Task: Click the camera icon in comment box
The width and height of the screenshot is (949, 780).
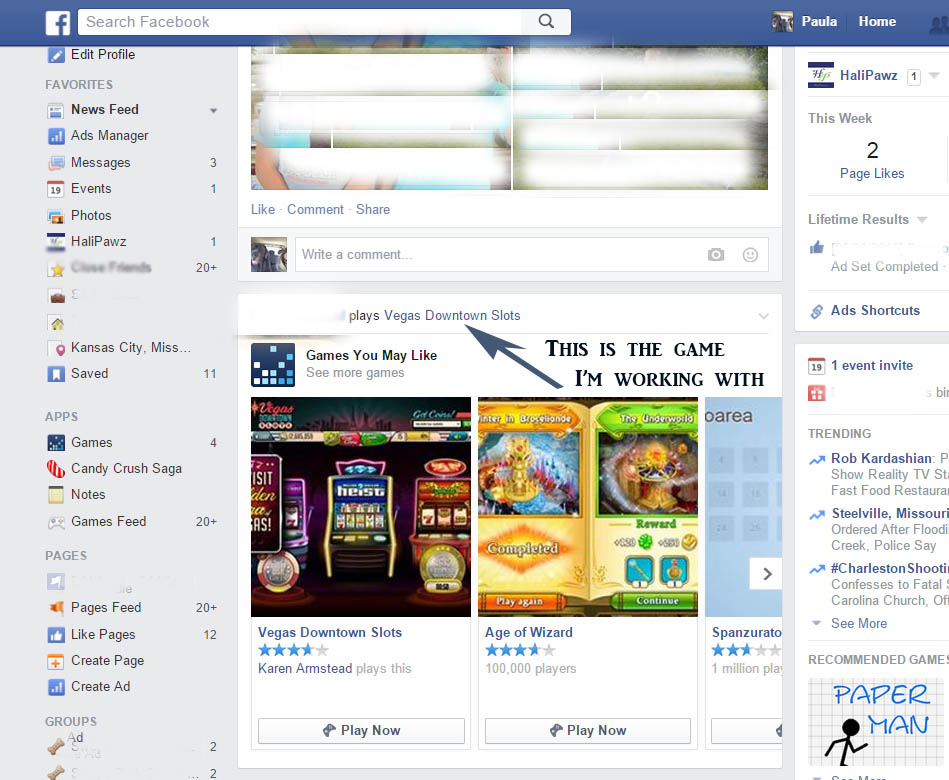Action: click(716, 255)
